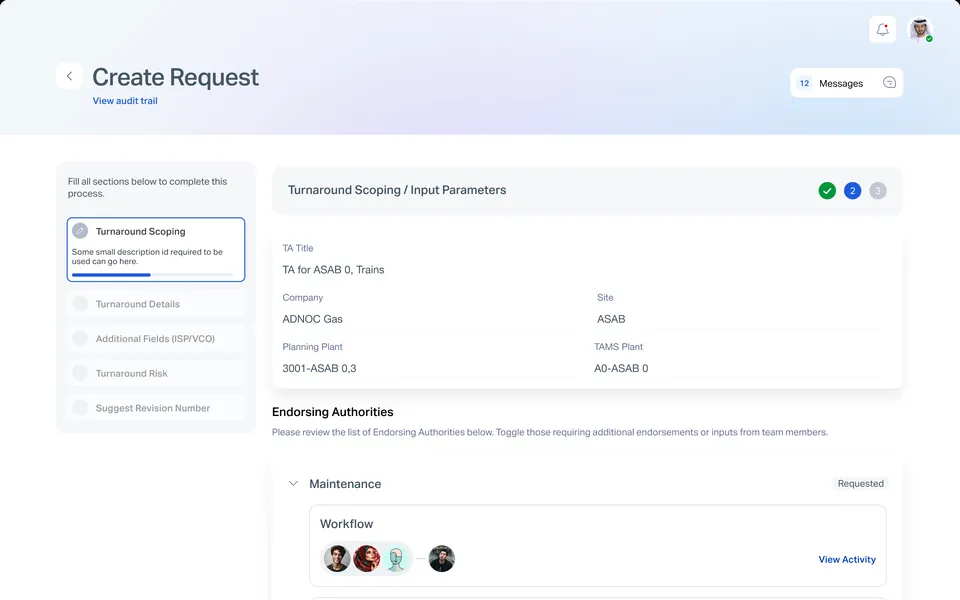Select the step 3 indicator circle

[x=877, y=190]
